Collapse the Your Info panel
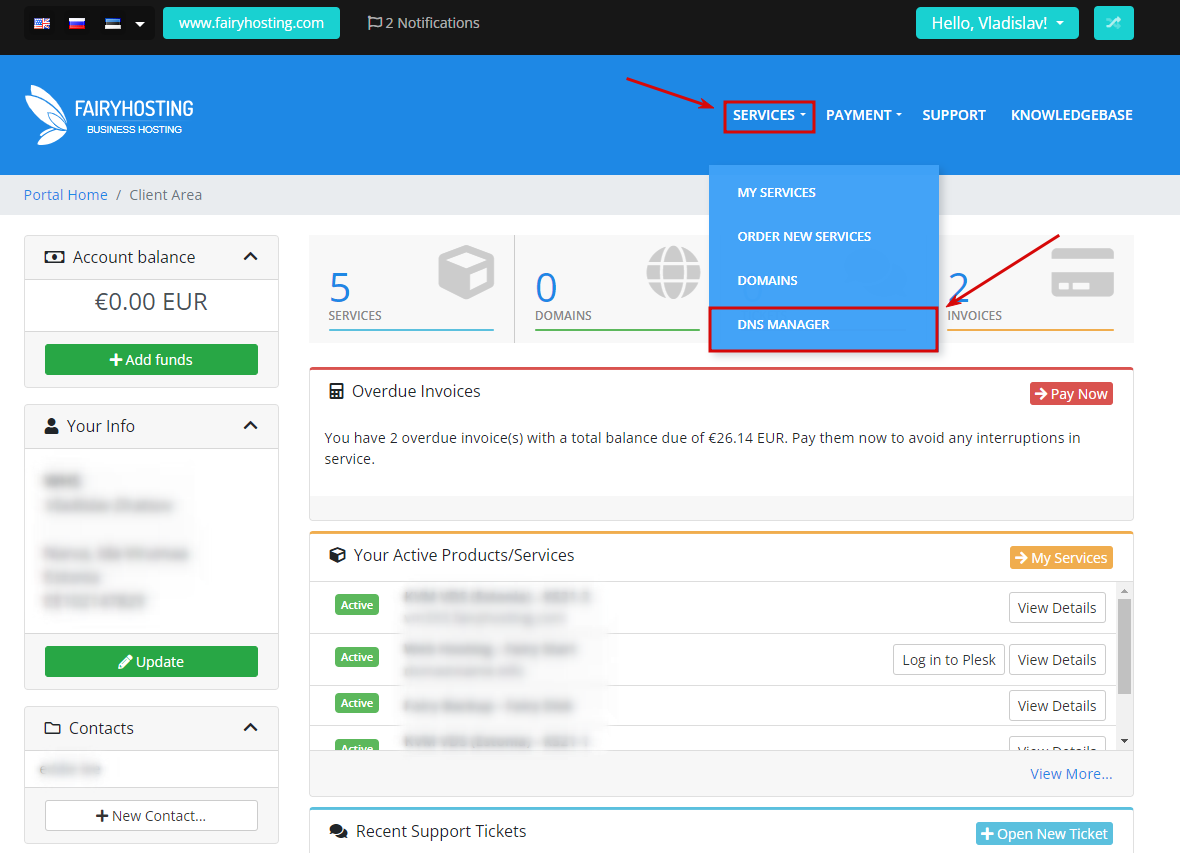Viewport: 1180px width, 853px height. click(x=250, y=426)
